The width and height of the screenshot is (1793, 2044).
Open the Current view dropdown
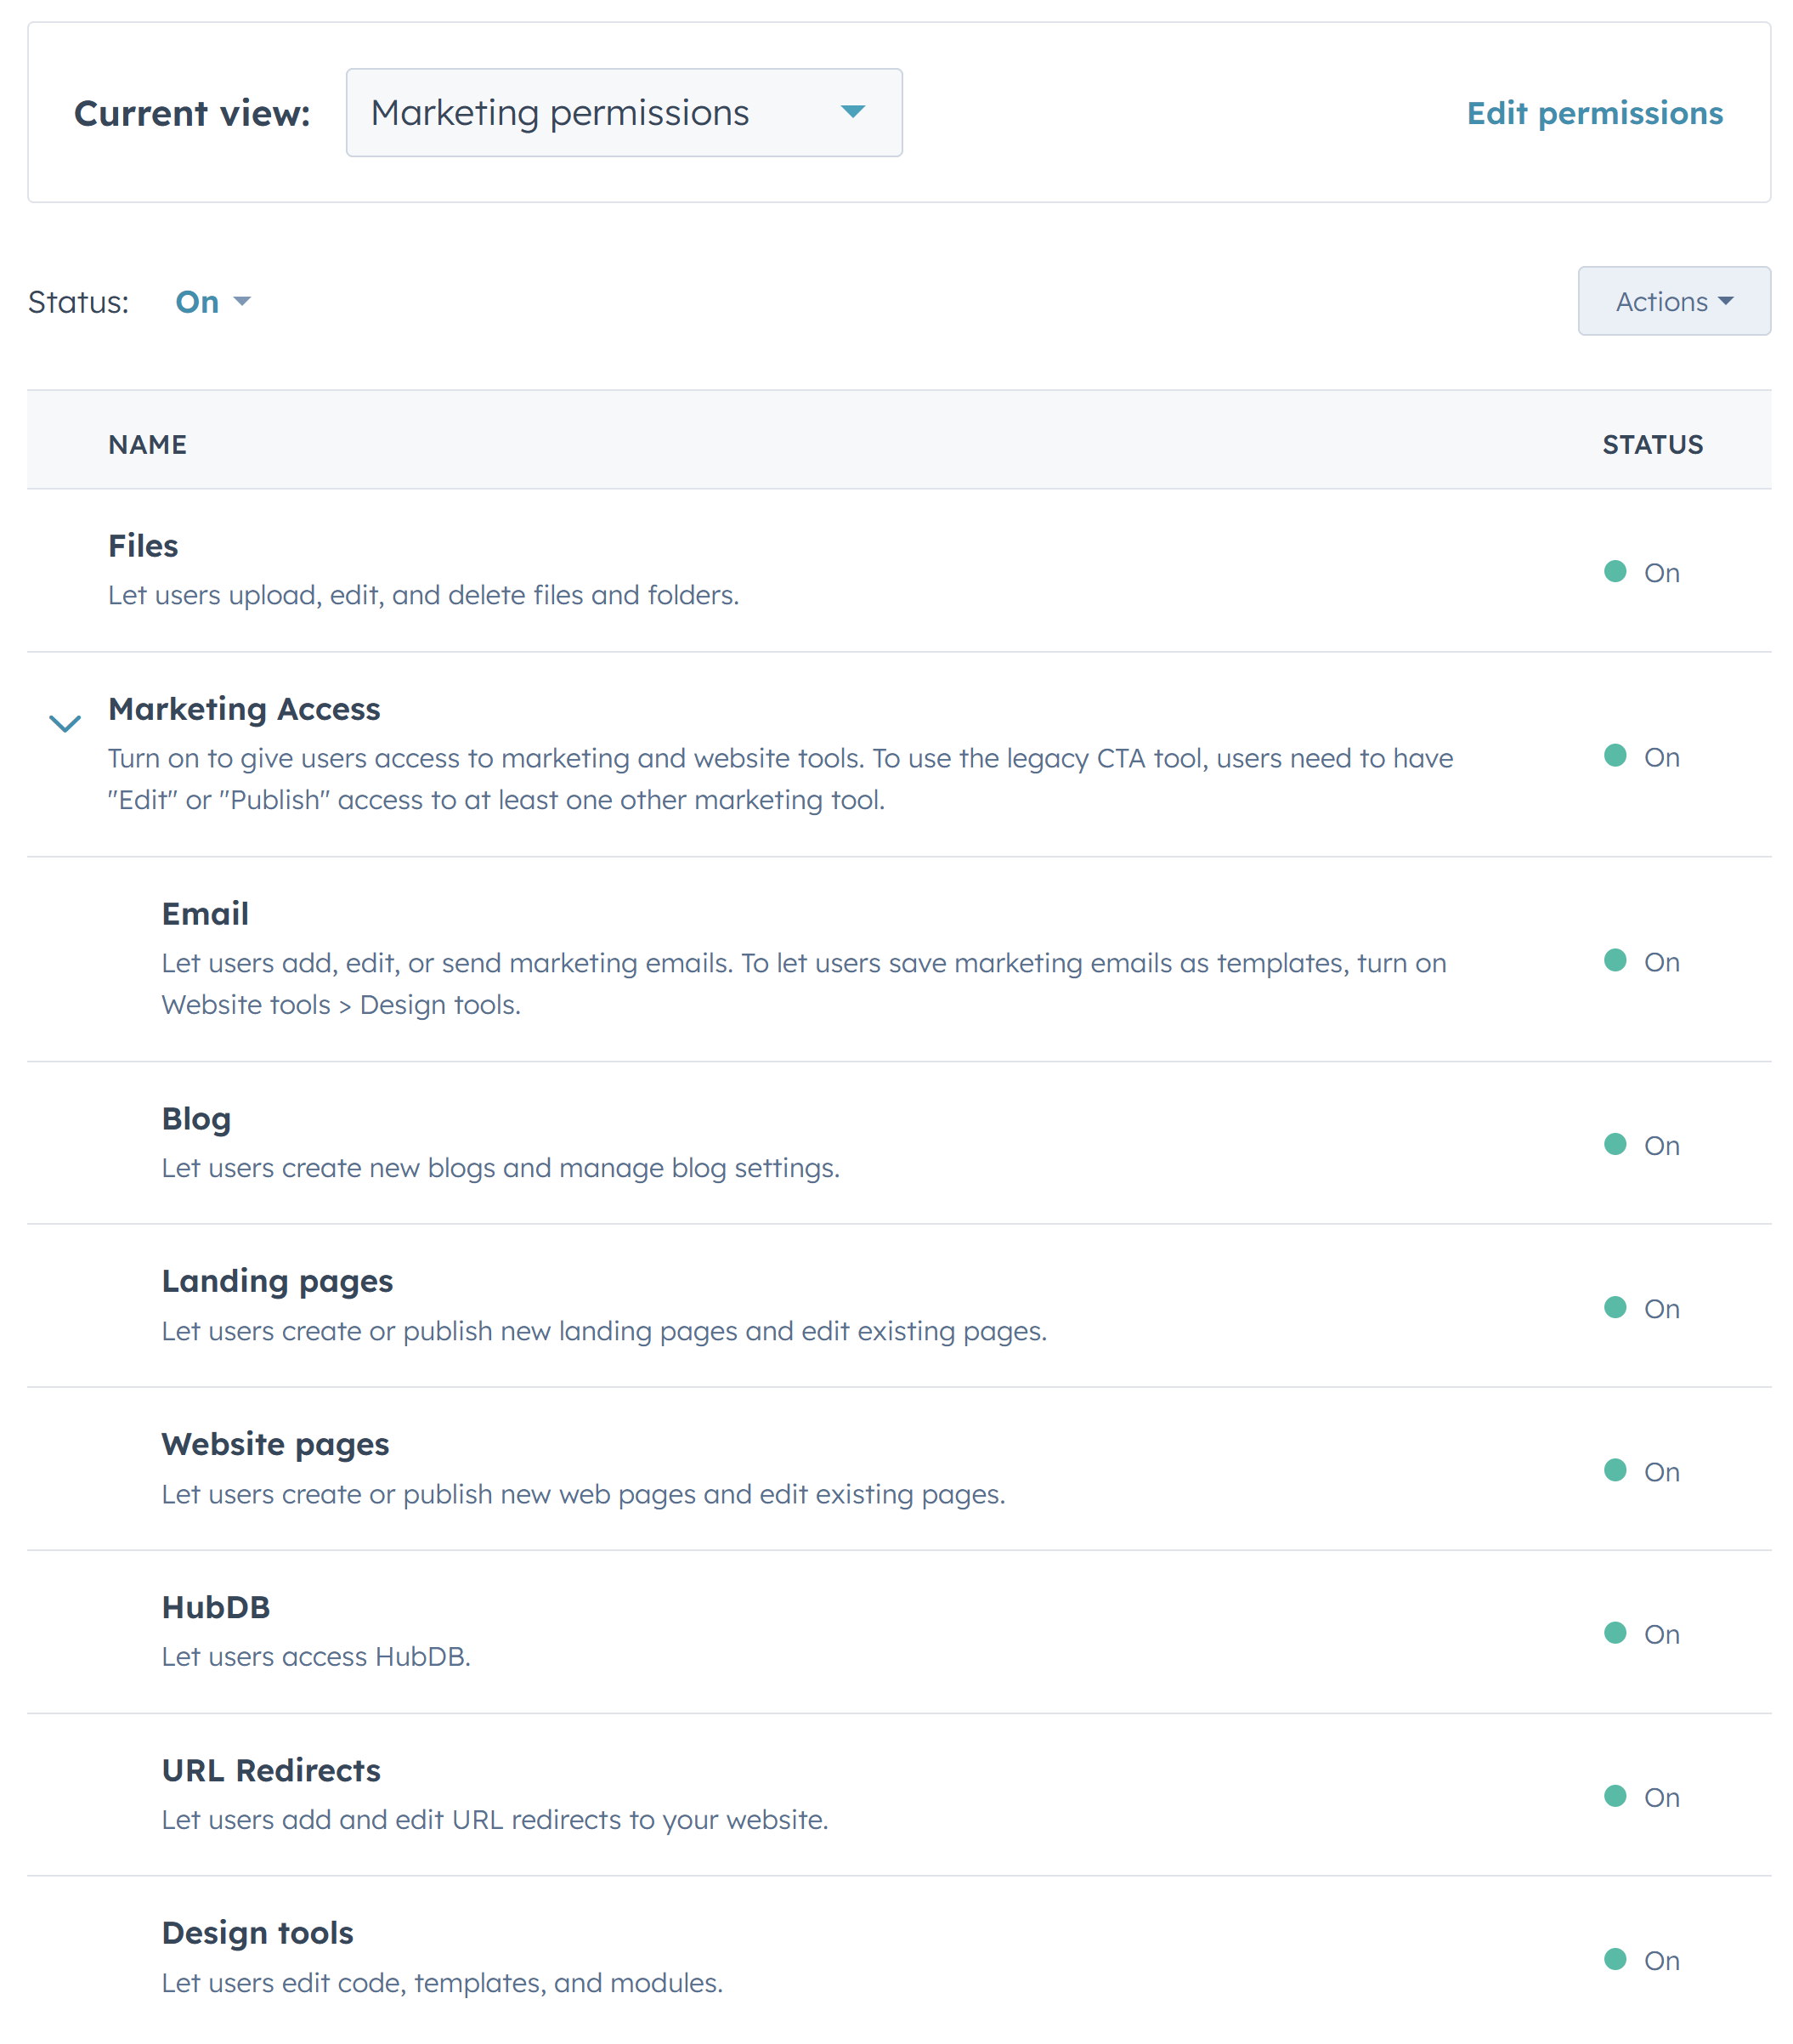[x=623, y=112]
